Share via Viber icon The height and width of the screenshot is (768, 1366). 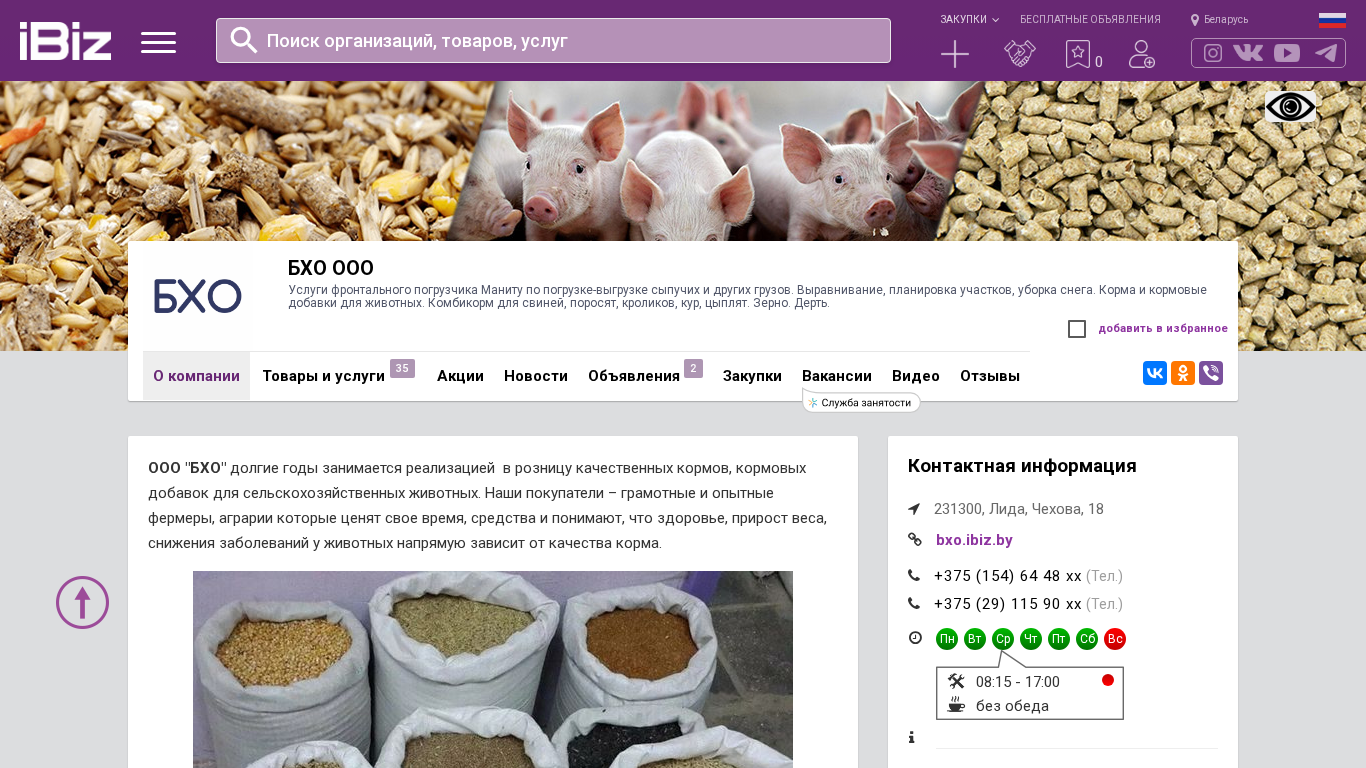click(x=1211, y=373)
